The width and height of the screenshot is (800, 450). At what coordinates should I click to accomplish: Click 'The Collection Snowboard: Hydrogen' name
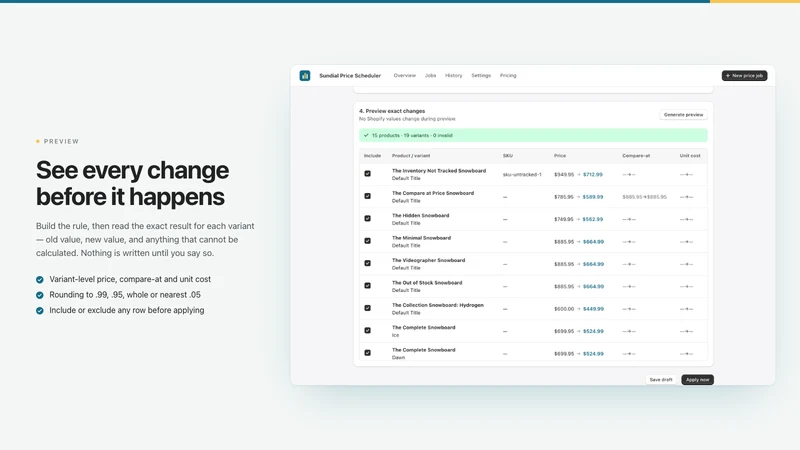tap(438, 306)
